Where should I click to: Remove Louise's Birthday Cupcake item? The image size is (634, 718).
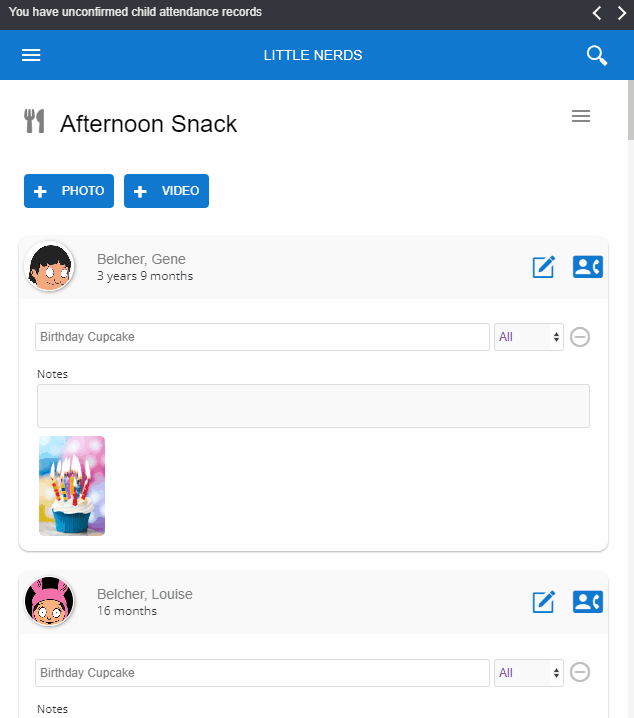(x=580, y=672)
